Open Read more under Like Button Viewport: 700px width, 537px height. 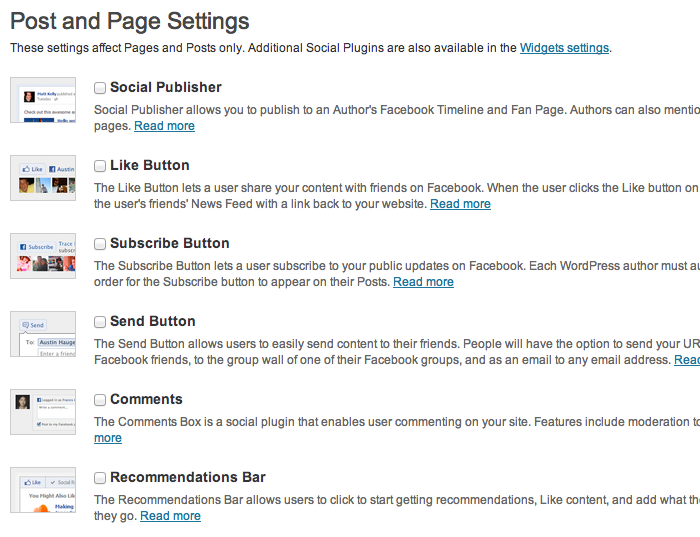point(460,204)
